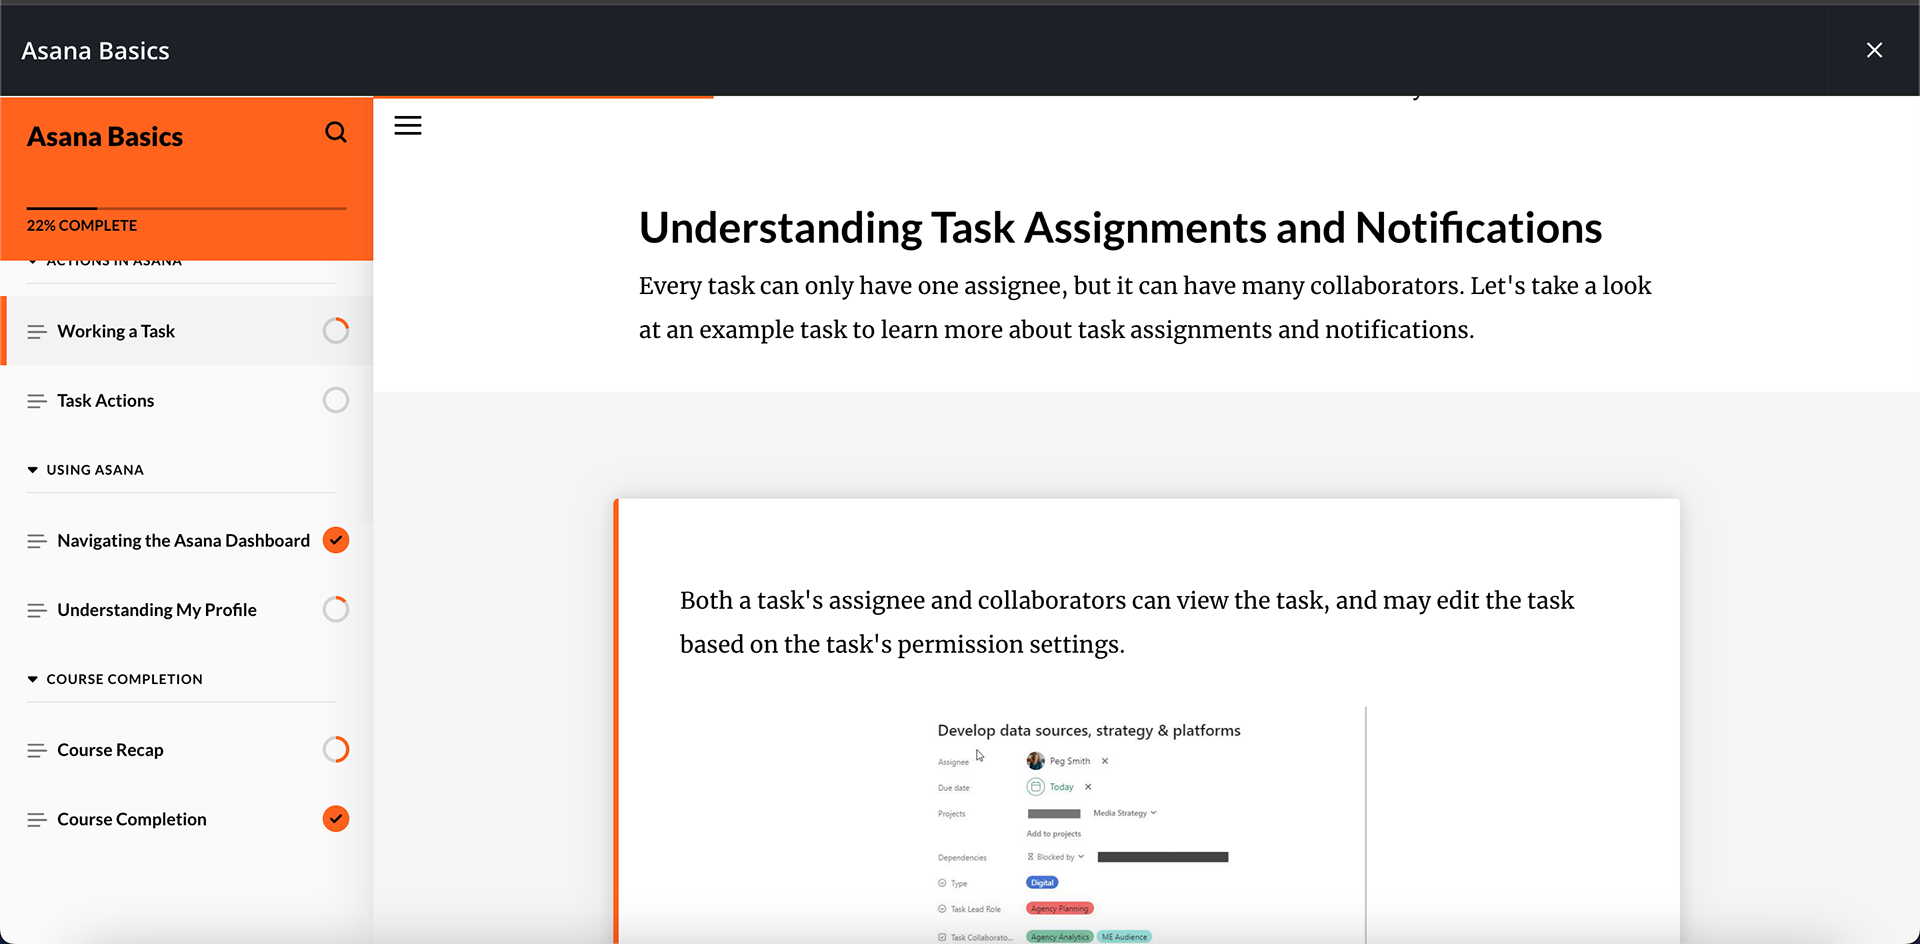Image resolution: width=1920 pixels, height=944 pixels.
Task: Click the Asana Basics sidebar title
Action: click(x=105, y=137)
